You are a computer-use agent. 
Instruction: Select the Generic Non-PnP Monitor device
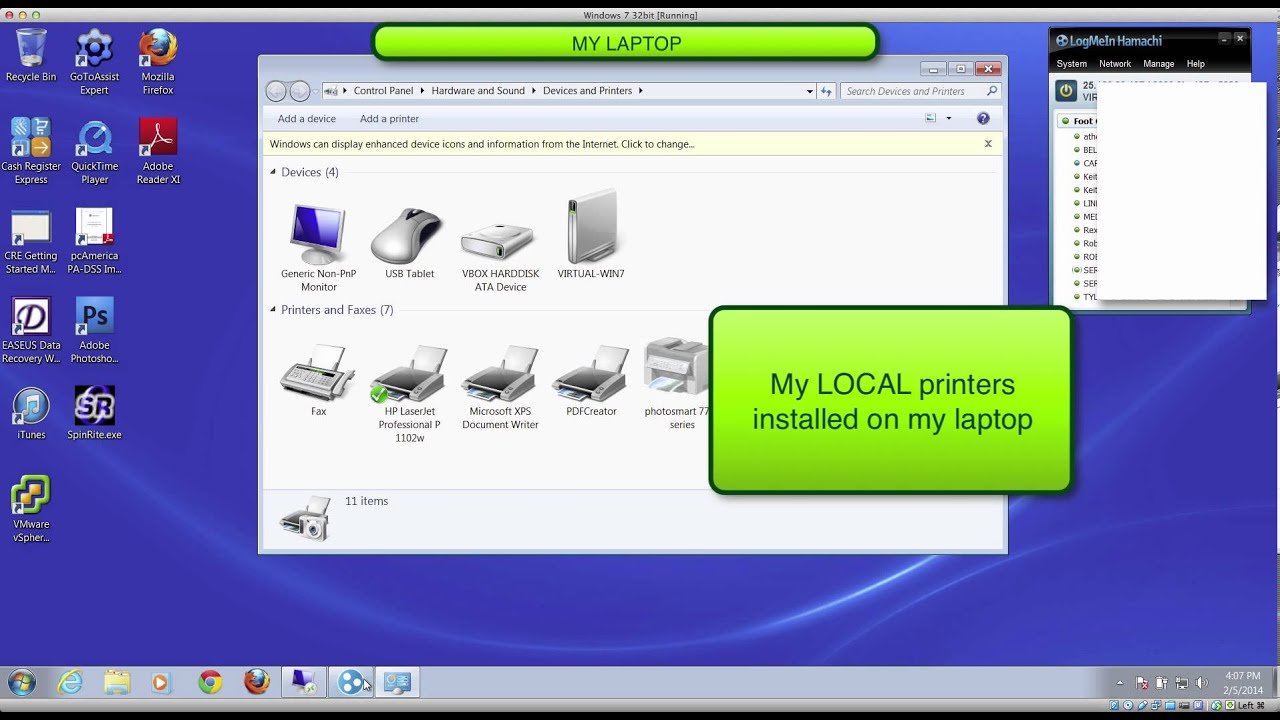coord(318,247)
